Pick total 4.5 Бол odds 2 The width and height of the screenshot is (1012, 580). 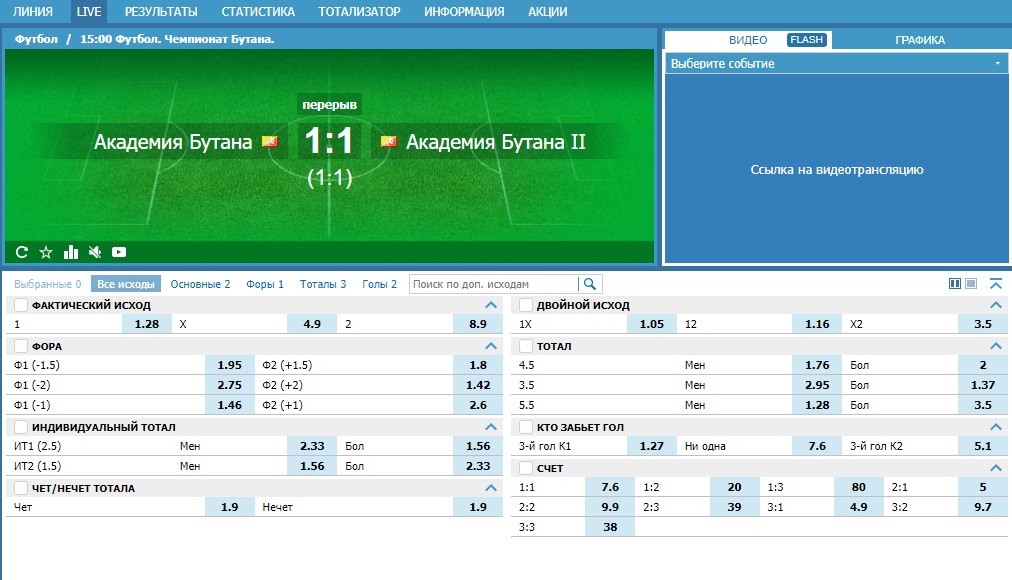(982, 365)
